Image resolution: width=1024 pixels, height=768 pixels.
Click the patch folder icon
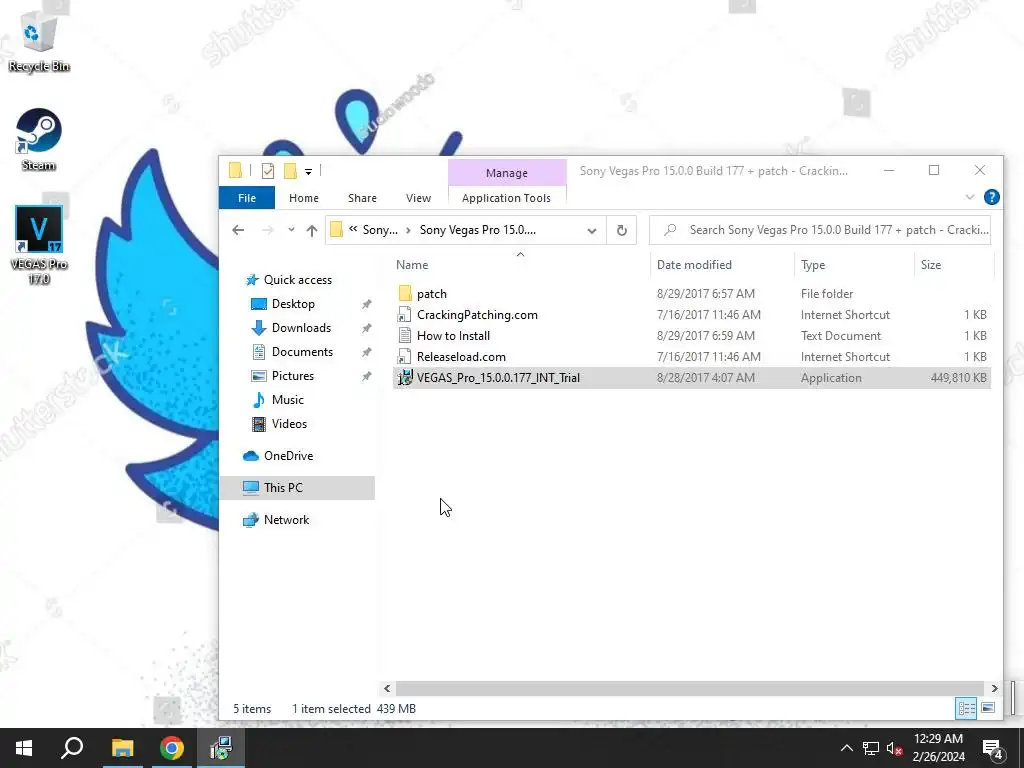tap(405, 294)
